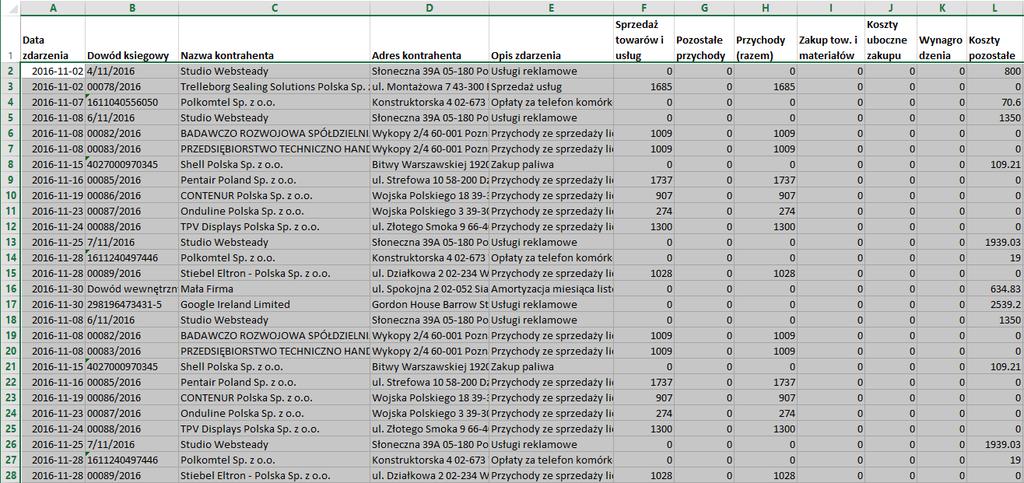Select column D header

click(x=429, y=8)
